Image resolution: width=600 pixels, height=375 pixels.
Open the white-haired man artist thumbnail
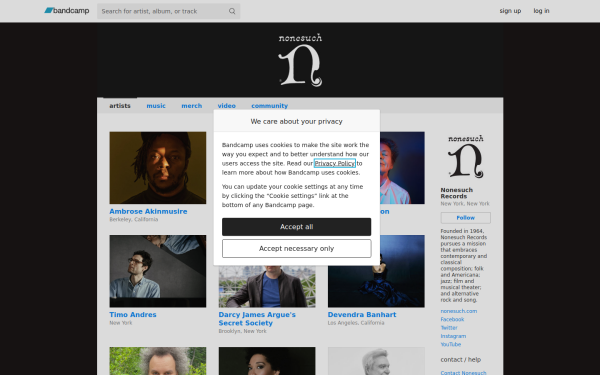point(376,361)
